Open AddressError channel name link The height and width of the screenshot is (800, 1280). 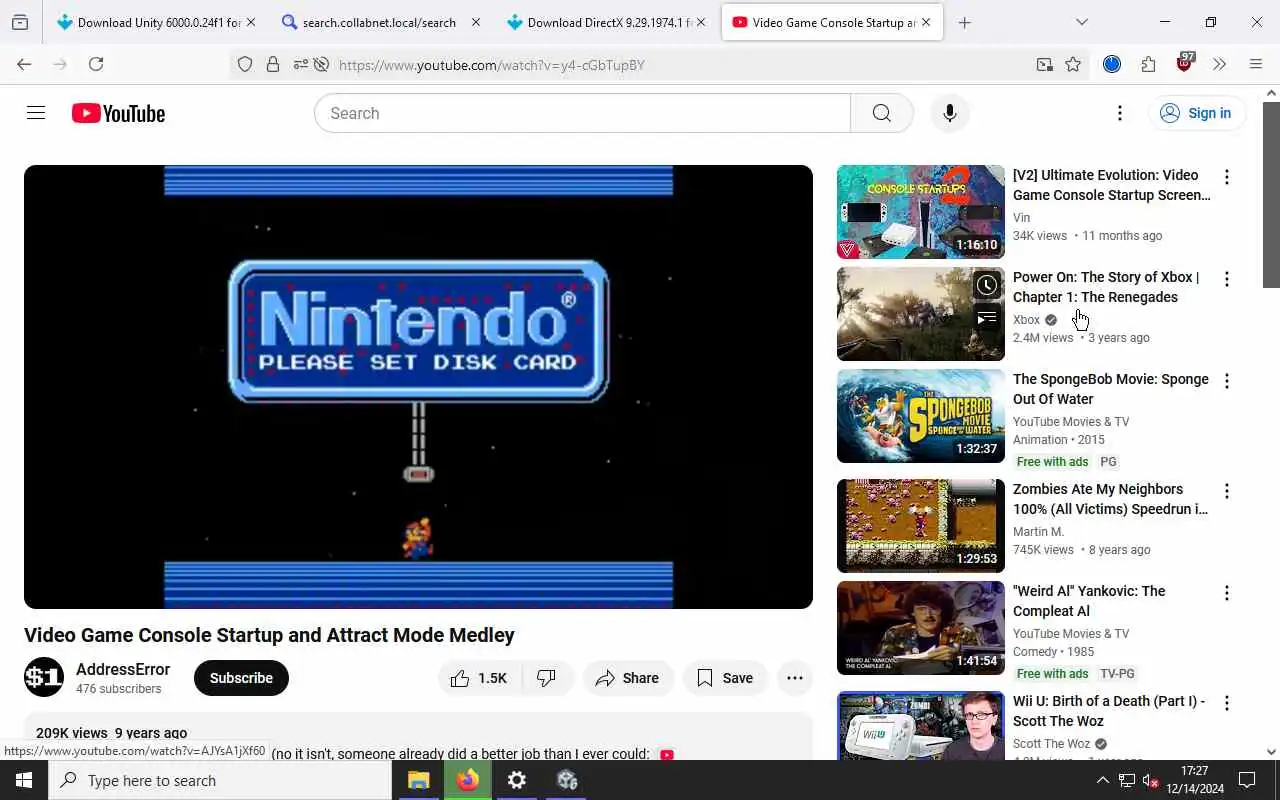point(123,669)
